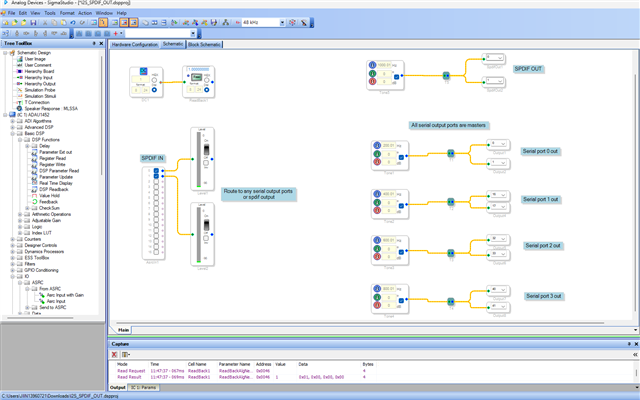Click the Serial port 2 out label
Viewport: 640px width, 400px height.
click(542, 246)
